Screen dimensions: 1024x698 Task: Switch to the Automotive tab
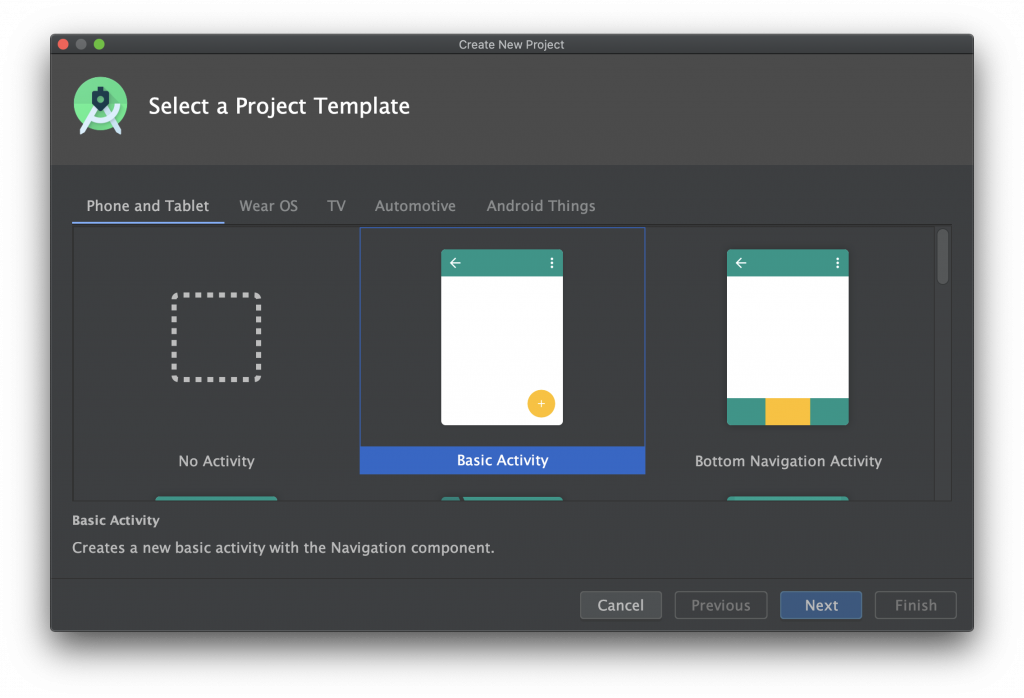(x=415, y=206)
